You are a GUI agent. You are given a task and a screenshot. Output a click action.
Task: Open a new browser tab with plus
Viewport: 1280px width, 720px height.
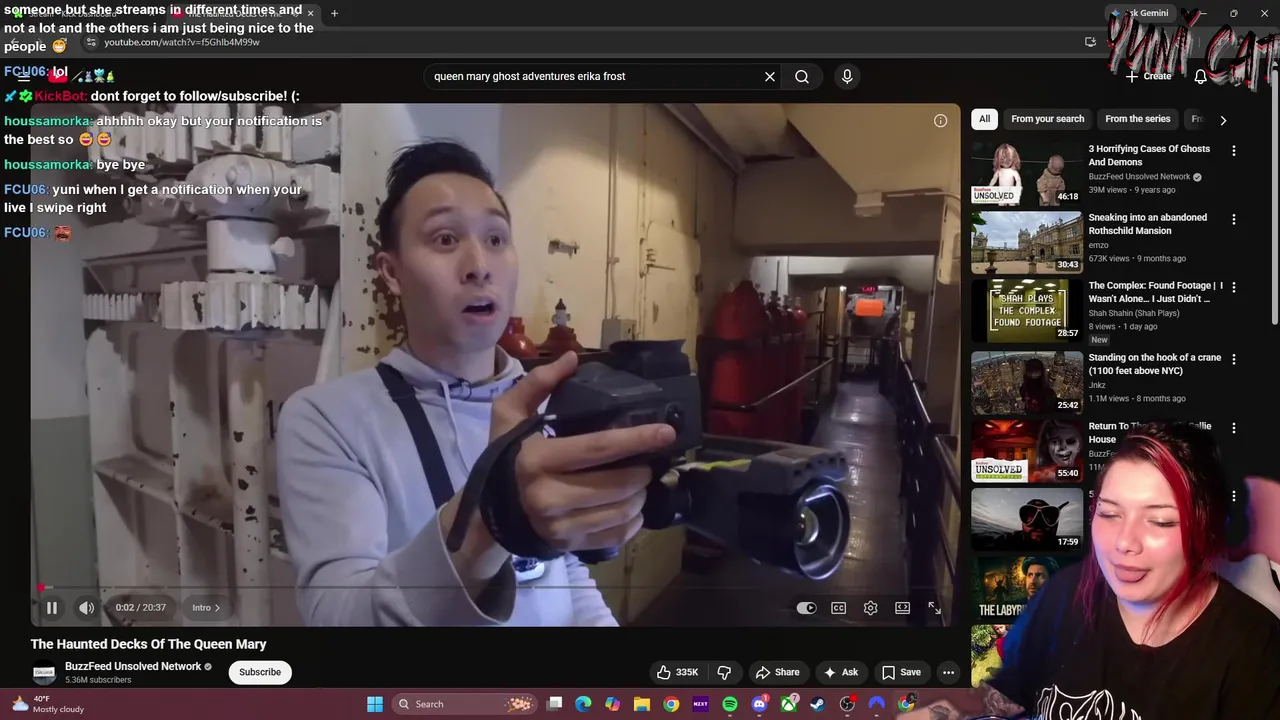[x=334, y=13]
